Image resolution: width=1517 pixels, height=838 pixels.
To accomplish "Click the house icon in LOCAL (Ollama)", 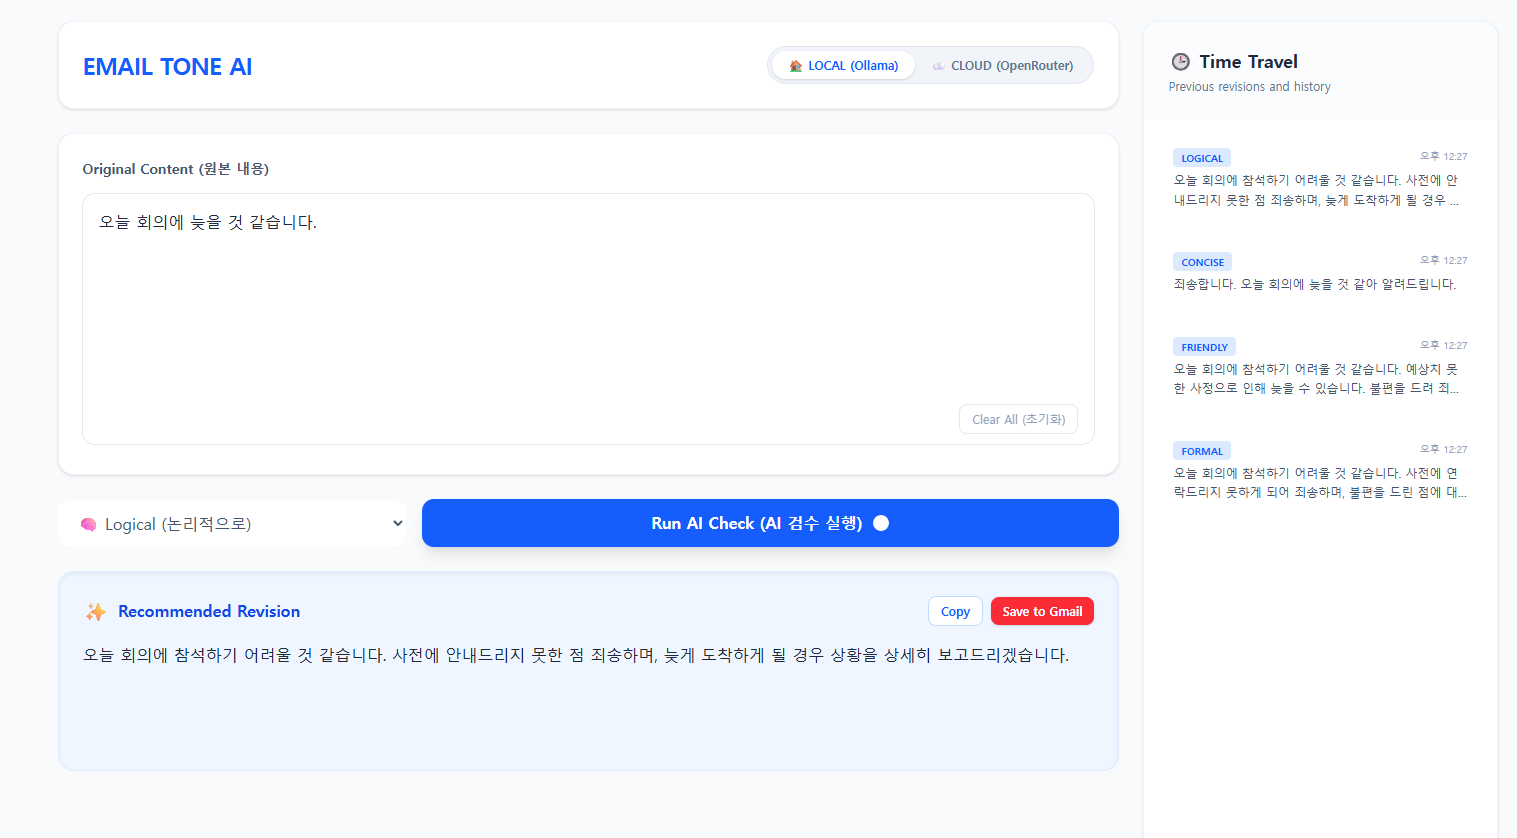I will pos(796,66).
